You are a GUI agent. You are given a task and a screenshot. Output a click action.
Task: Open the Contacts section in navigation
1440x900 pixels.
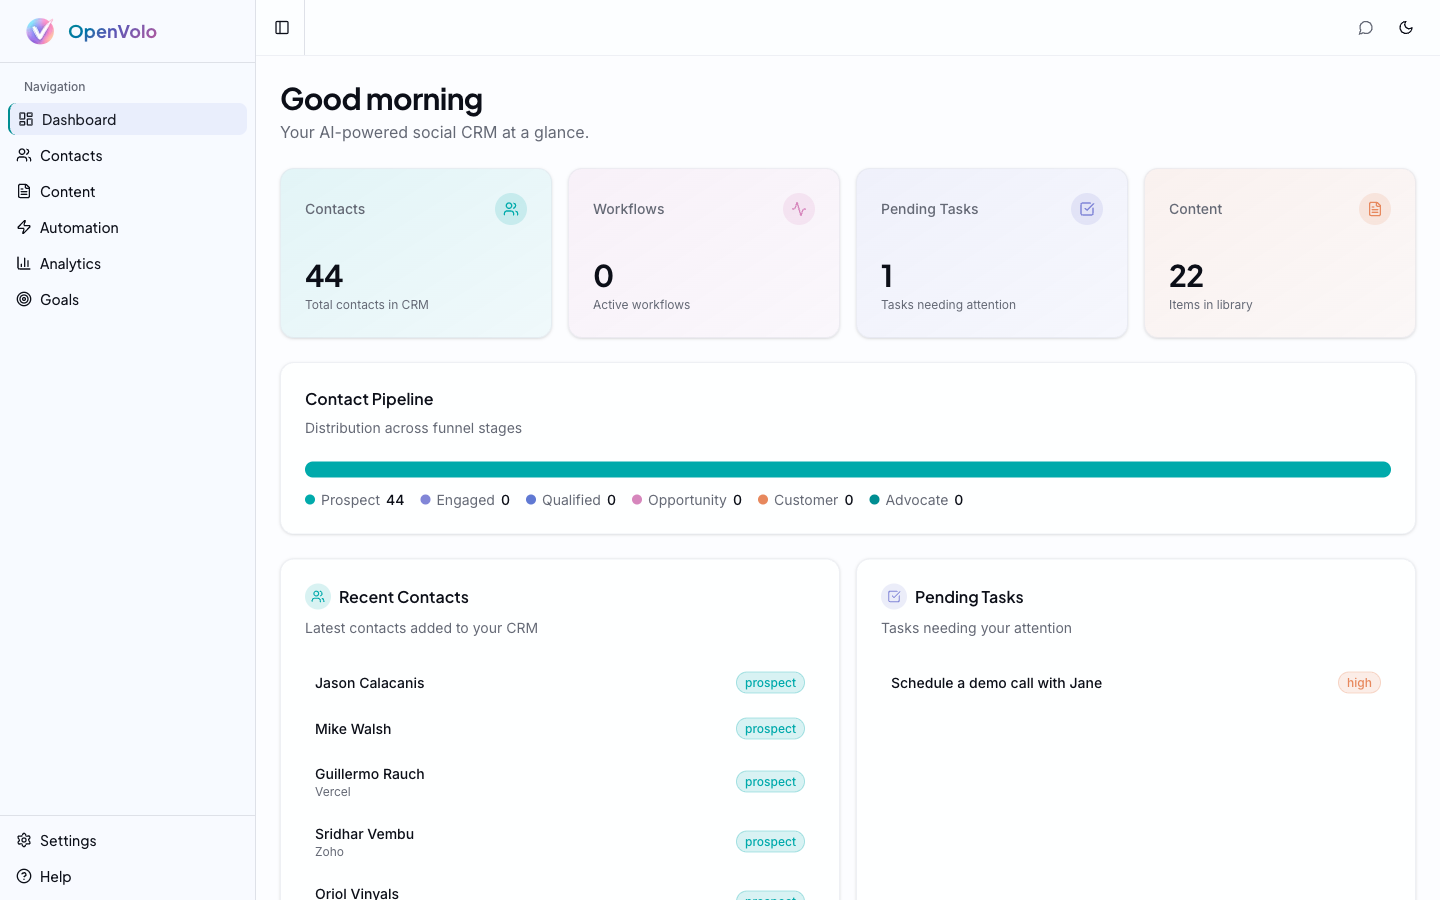click(70, 155)
